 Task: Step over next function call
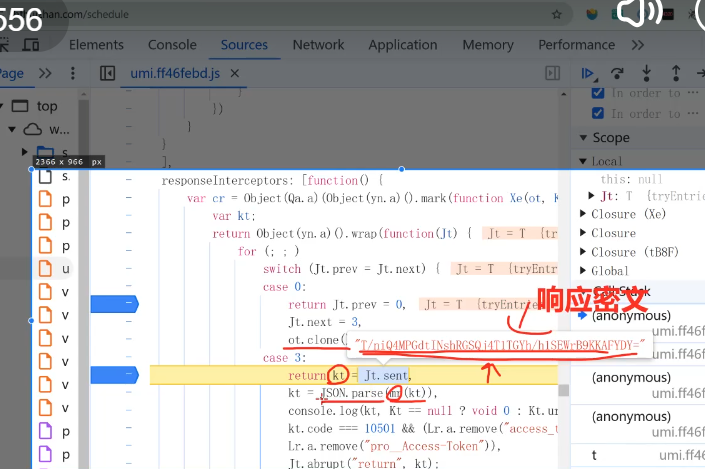[x=617, y=73]
